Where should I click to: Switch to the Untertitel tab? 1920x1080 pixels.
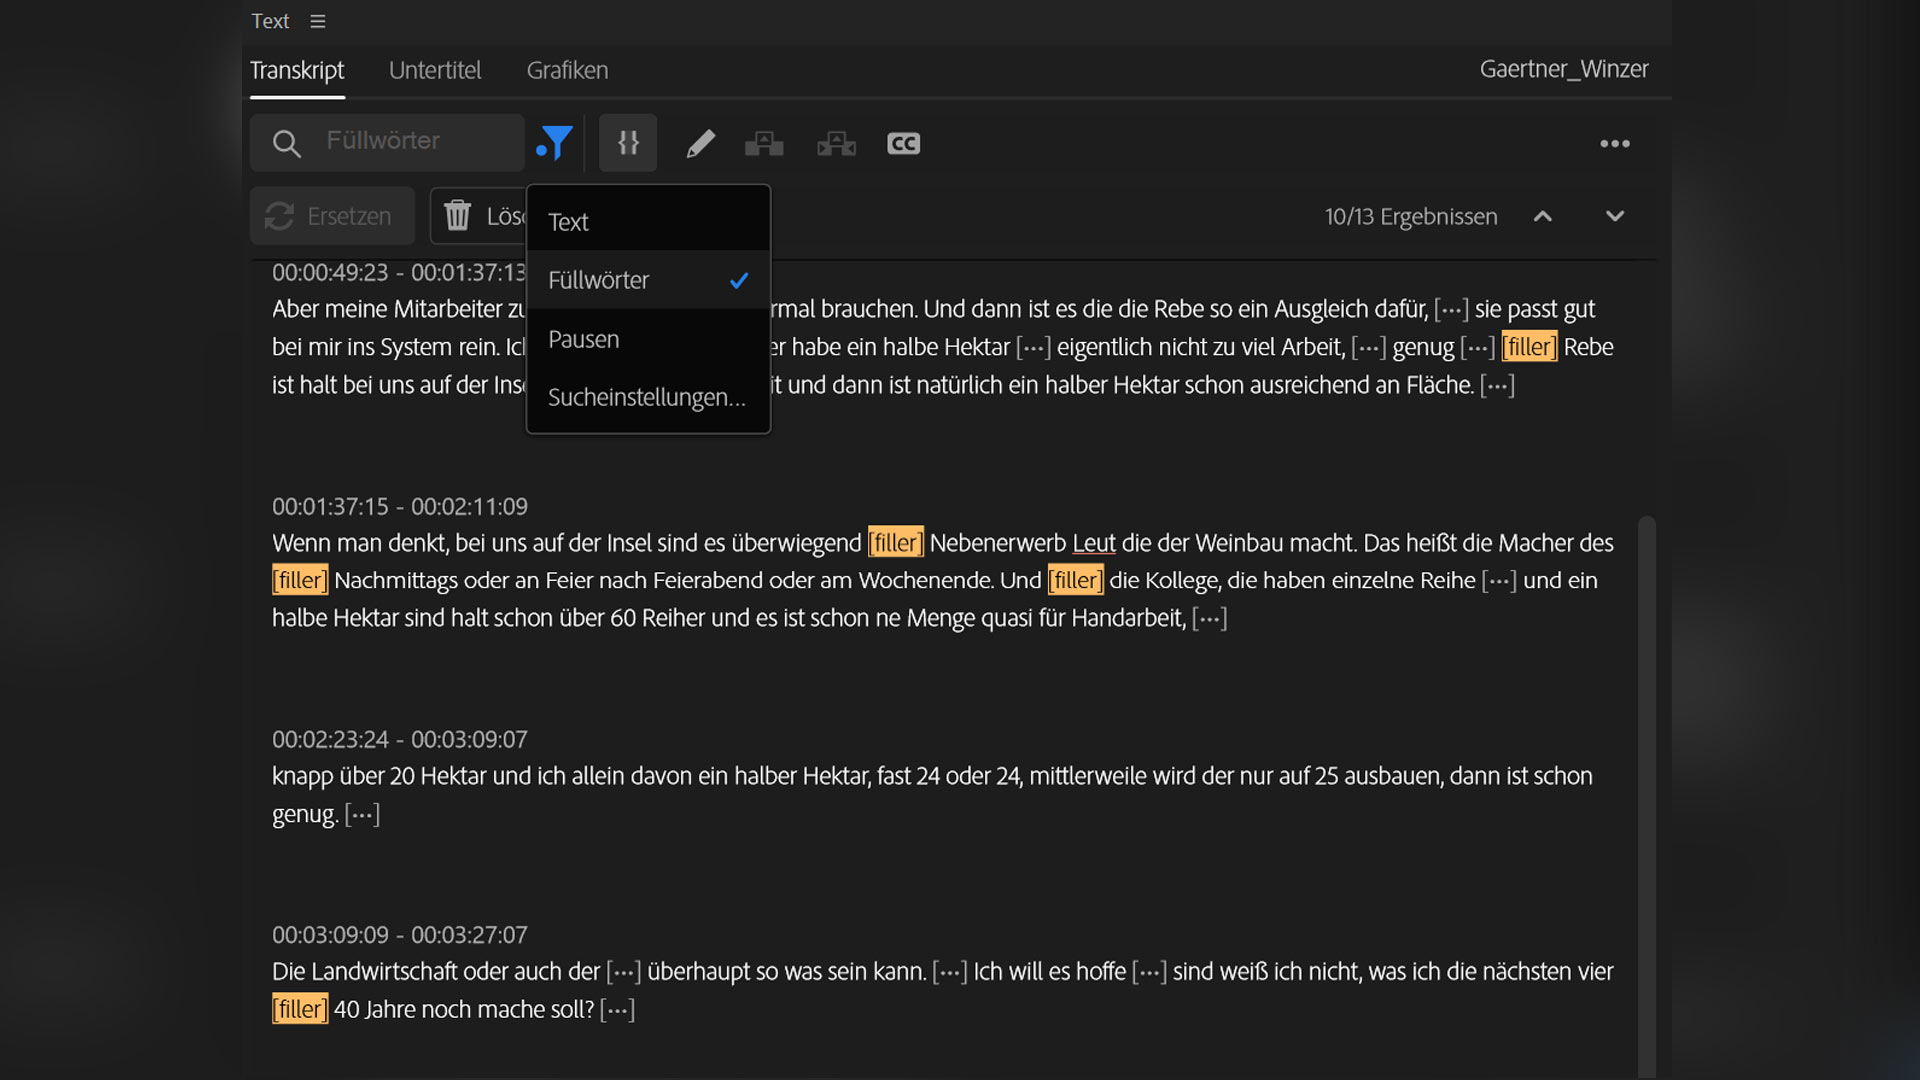point(435,70)
